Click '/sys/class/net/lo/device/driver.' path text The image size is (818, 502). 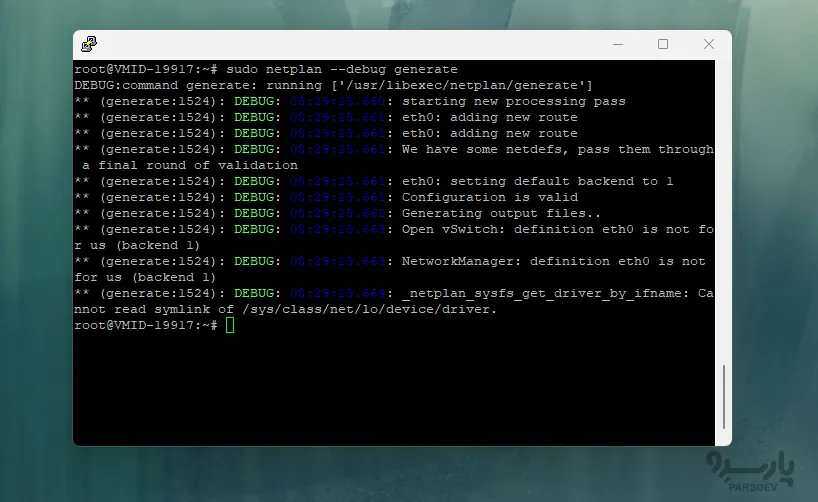click(370, 309)
